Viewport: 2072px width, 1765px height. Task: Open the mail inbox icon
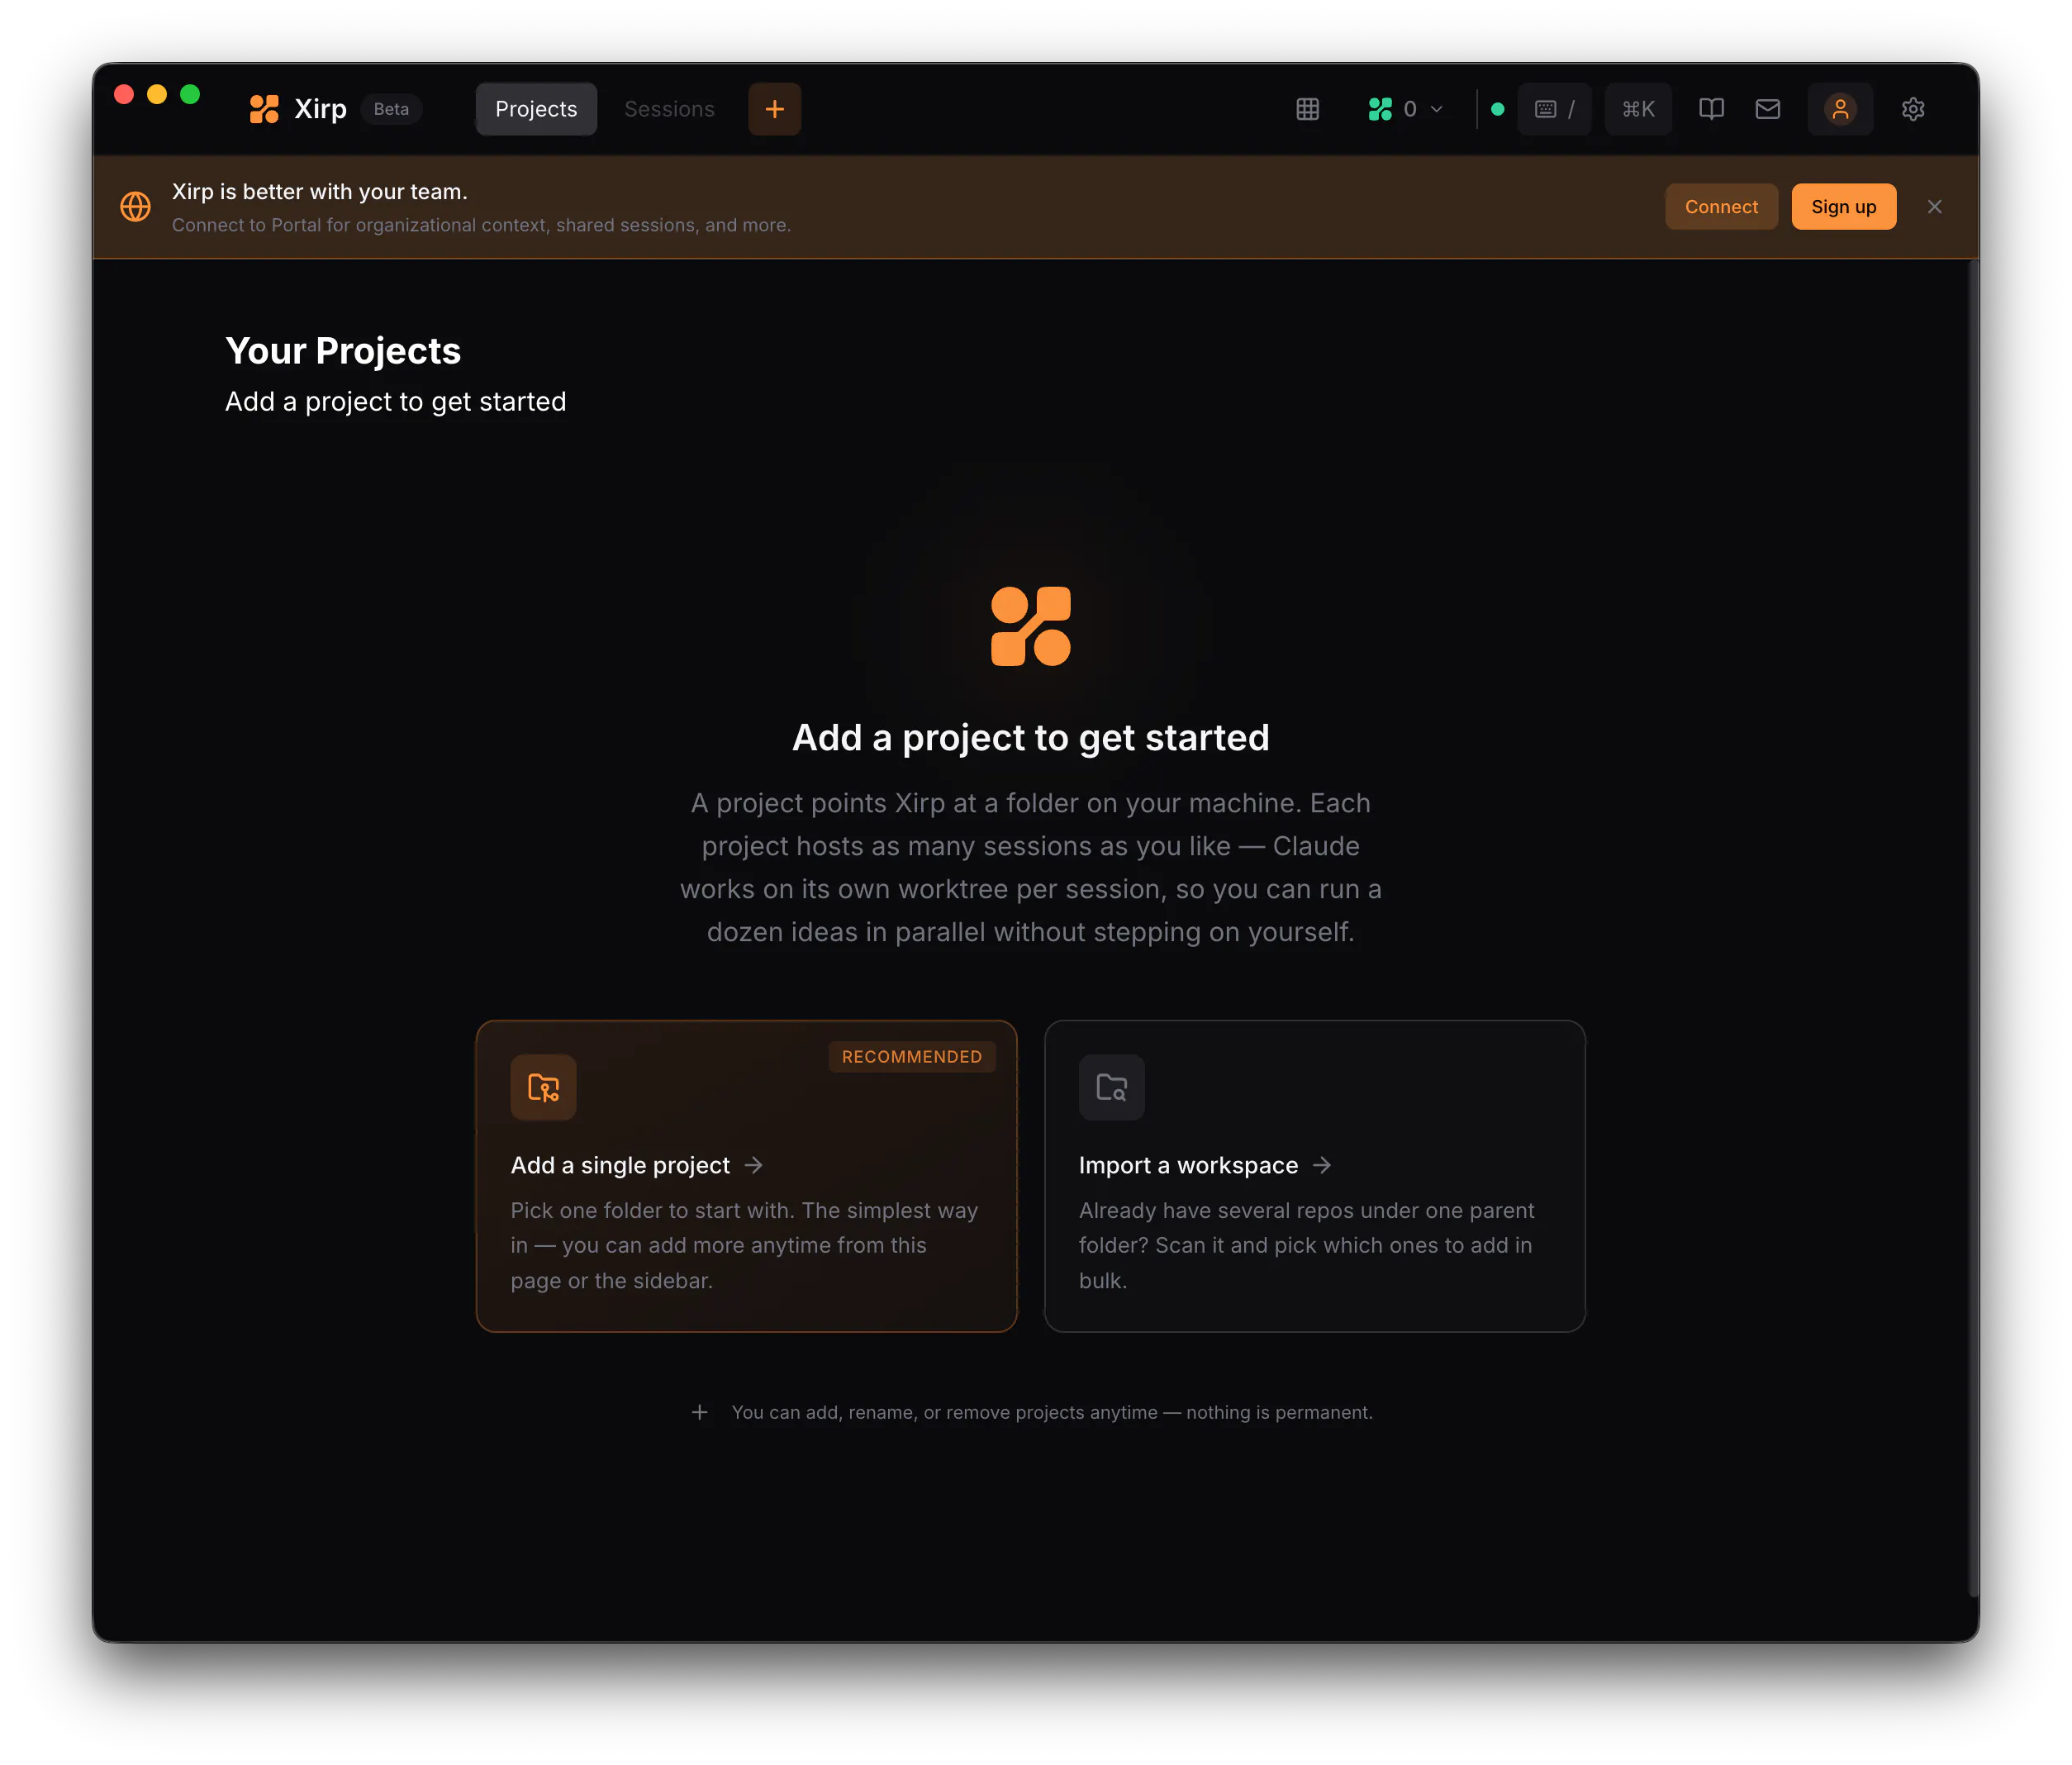pyautogui.click(x=1767, y=109)
